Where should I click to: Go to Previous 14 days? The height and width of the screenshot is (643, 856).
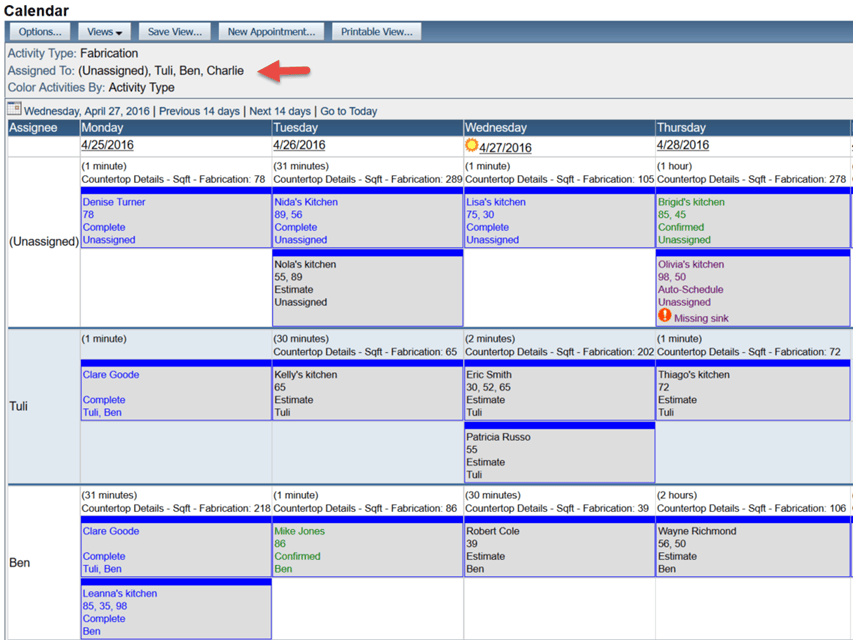point(199,111)
